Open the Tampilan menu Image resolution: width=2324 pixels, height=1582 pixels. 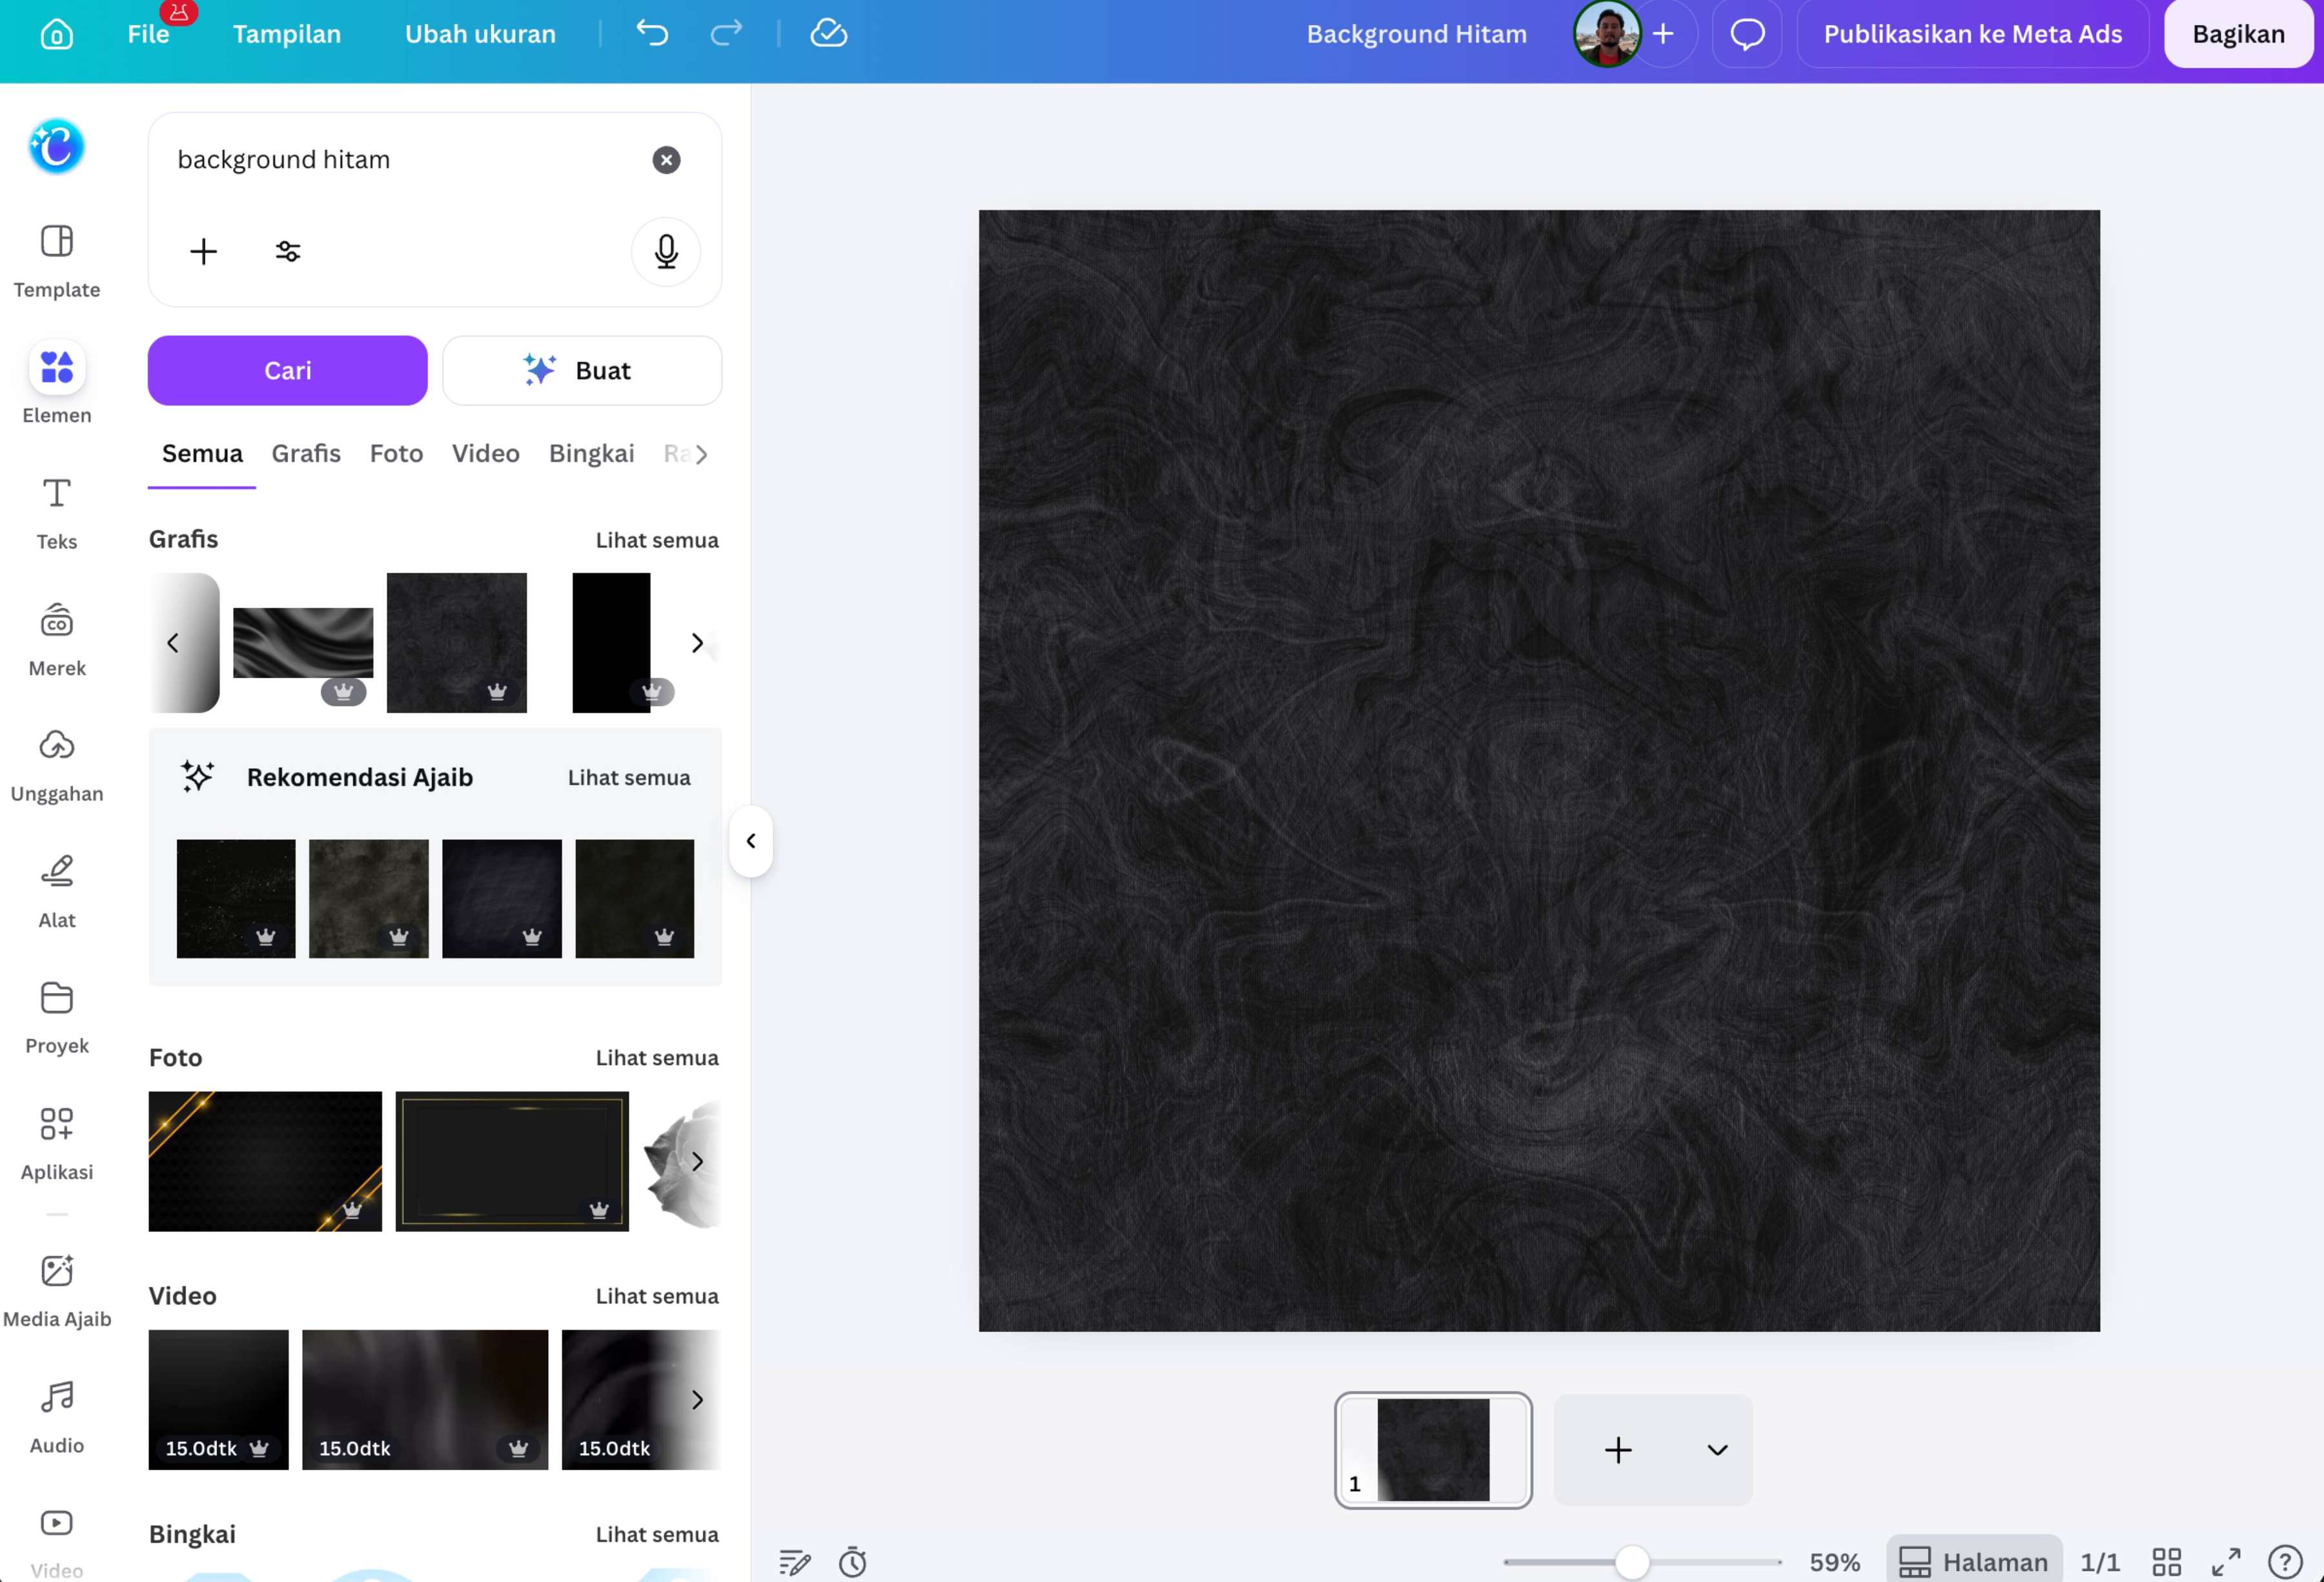(x=286, y=34)
